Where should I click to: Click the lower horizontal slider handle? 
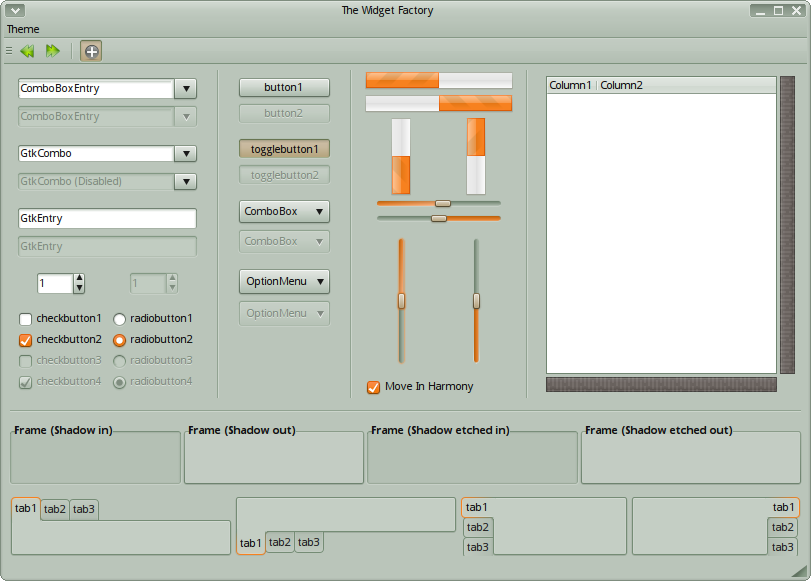click(x=439, y=218)
